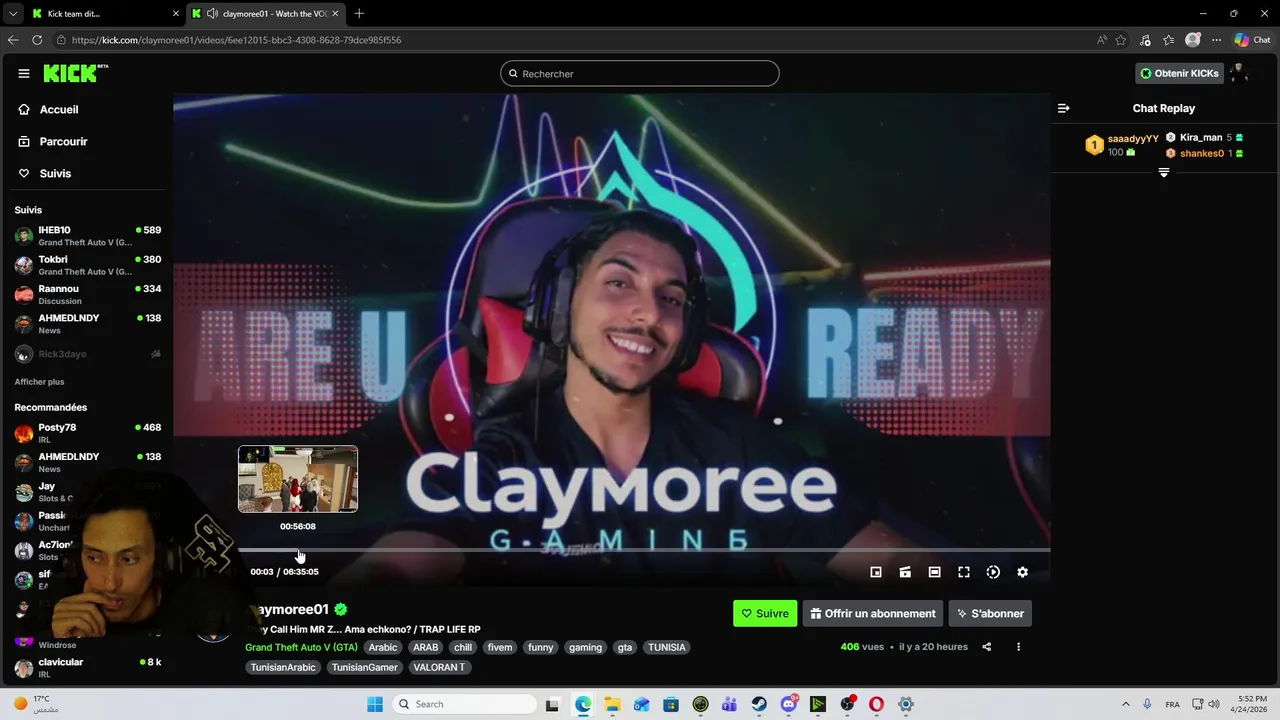This screenshot has height=720, width=1280.
Task: Click the Obtenir KICKs button
Action: tap(1179, 73)
